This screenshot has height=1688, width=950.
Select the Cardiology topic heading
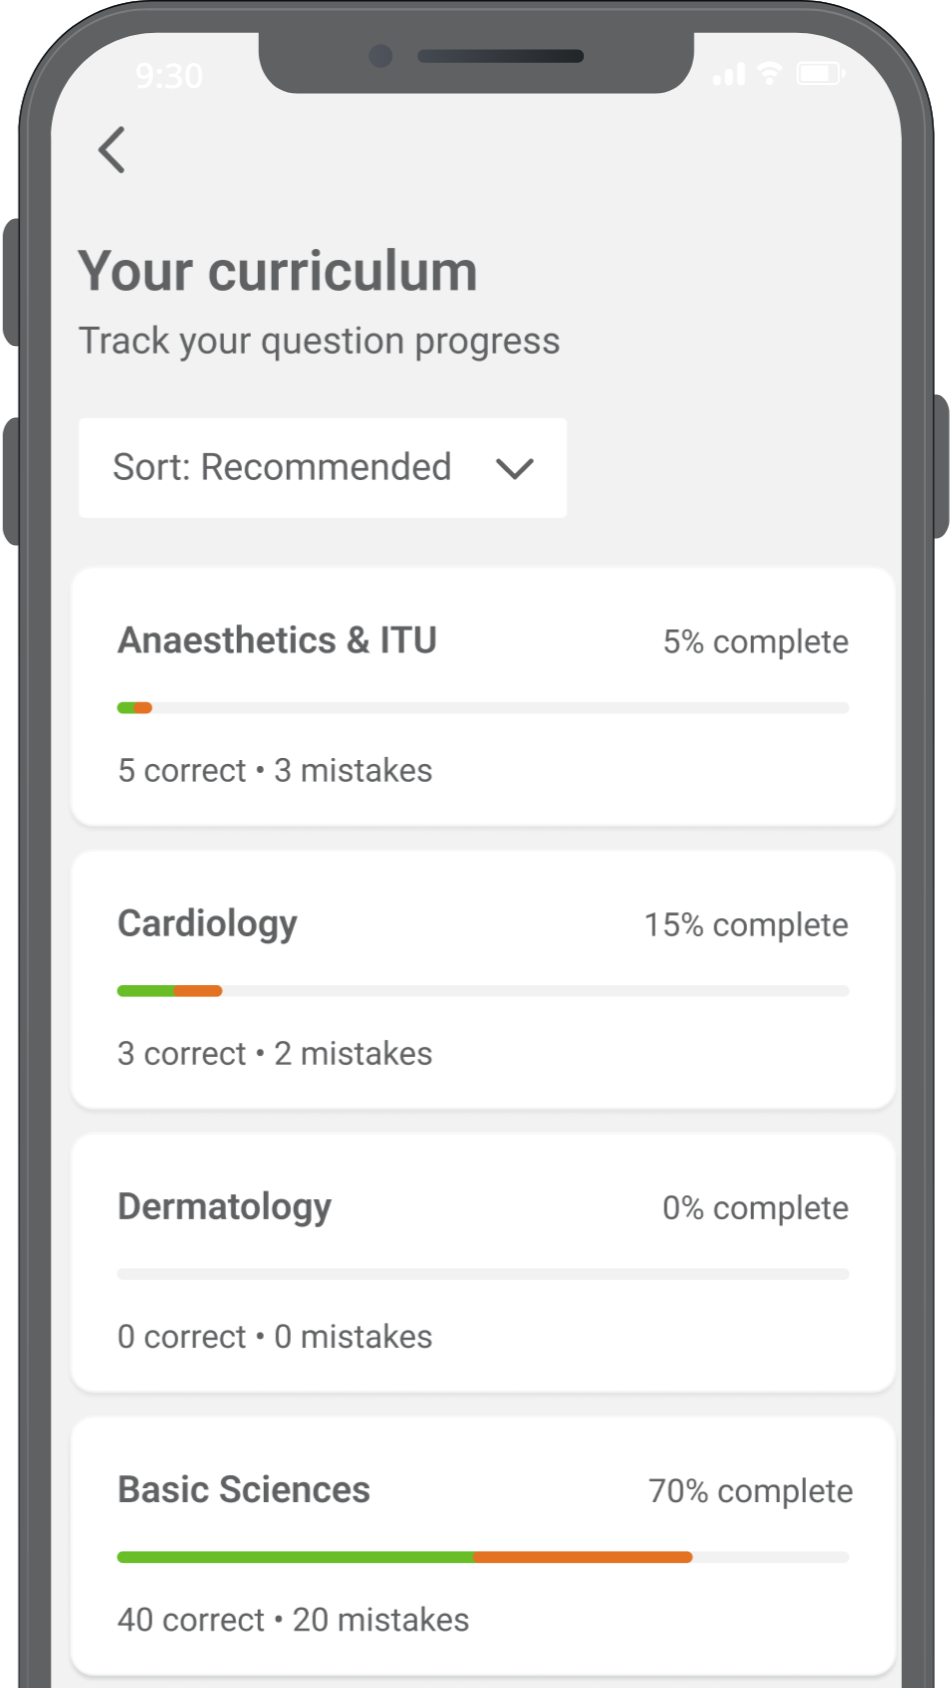[x=207, y=924]
